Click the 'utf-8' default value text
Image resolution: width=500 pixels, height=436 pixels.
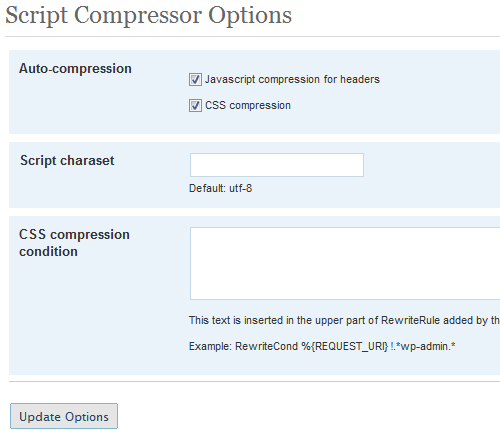(x=240, y=188)
